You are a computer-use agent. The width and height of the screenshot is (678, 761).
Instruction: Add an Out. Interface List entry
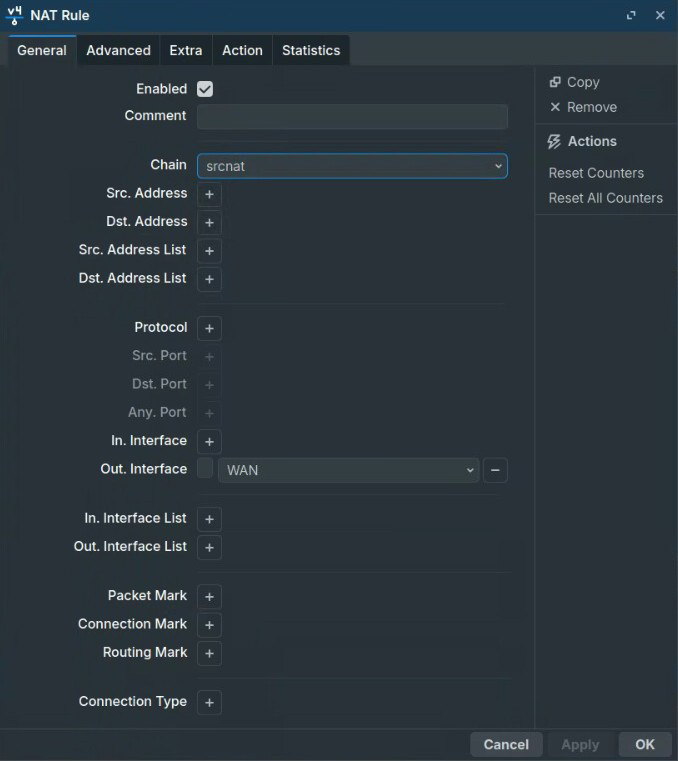coord(209,547)
